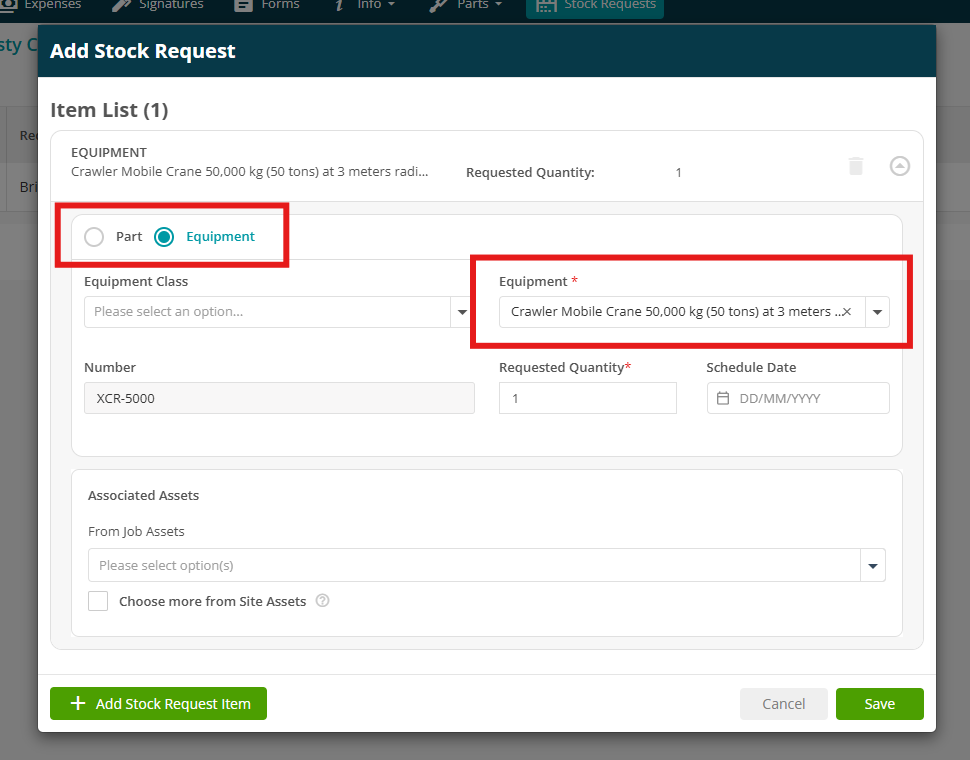Click the Item List (1) heading
Viewport: 970px width, 760px height.
pos(109,110)
